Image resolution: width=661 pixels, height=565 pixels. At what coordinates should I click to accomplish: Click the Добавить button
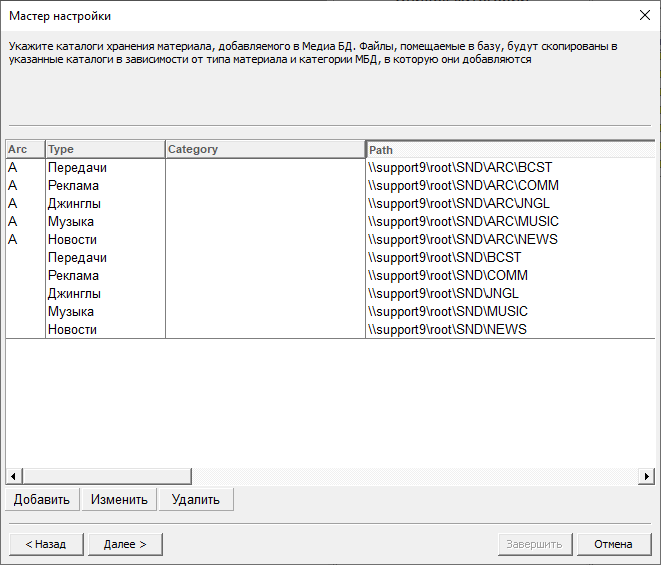pyautogui.click(x=42, y=499)
